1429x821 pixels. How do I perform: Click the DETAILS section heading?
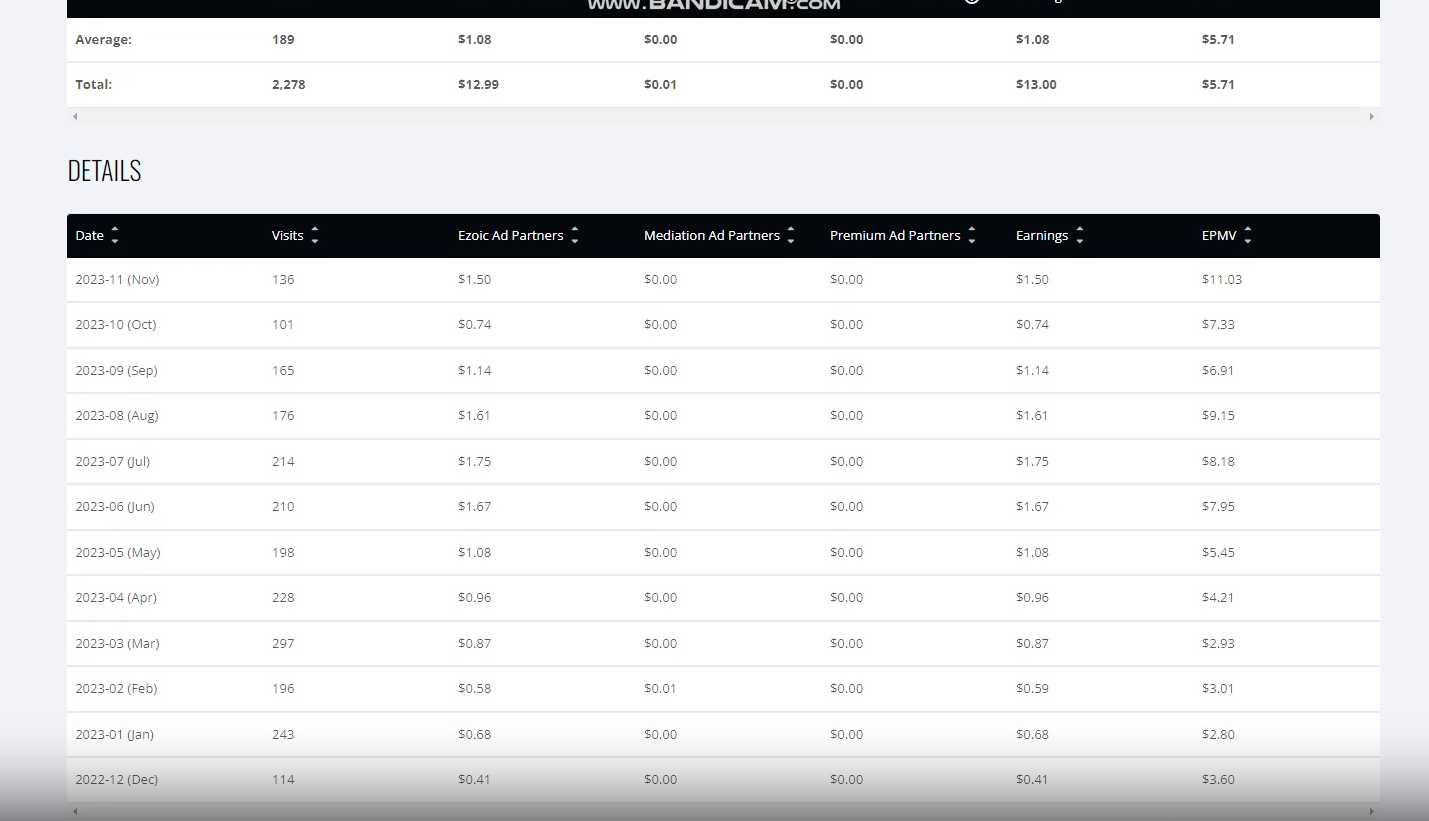(x=104, y=171)
